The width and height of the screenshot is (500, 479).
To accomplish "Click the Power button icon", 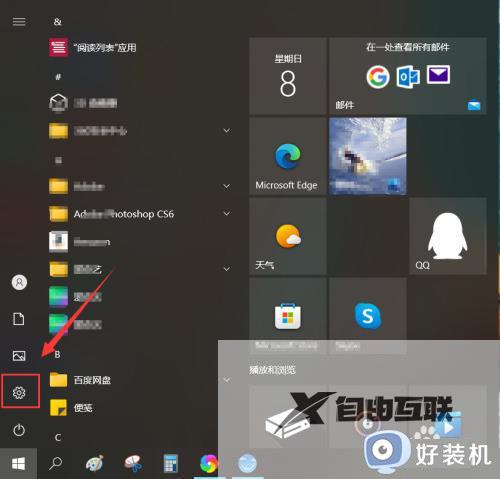I will point(19,430).
